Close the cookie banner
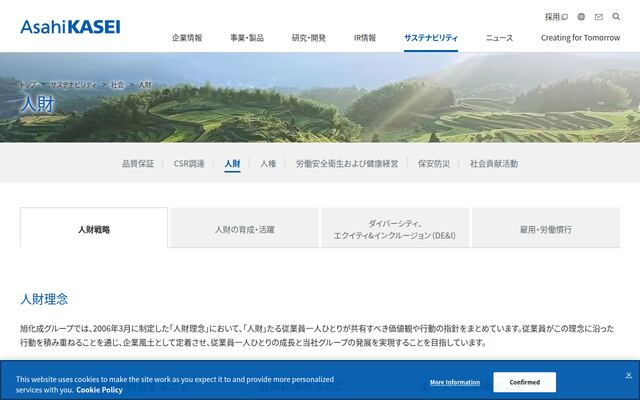Viewport: 640px width, 400px height. [x=629, y=375]
